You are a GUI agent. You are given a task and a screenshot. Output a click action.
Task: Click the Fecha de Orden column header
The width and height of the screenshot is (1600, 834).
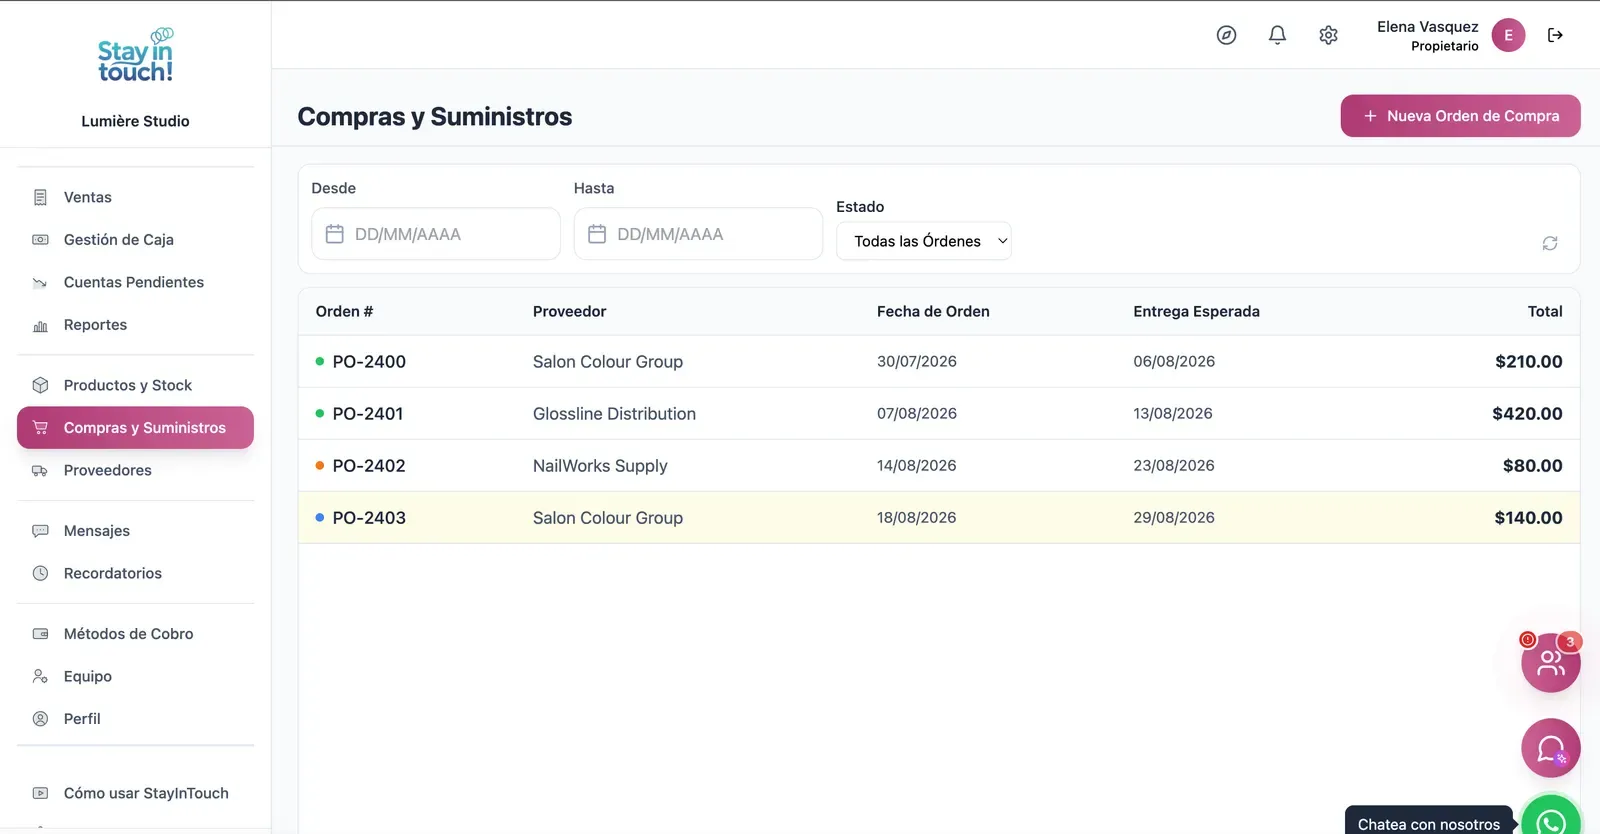pos(933,311)
